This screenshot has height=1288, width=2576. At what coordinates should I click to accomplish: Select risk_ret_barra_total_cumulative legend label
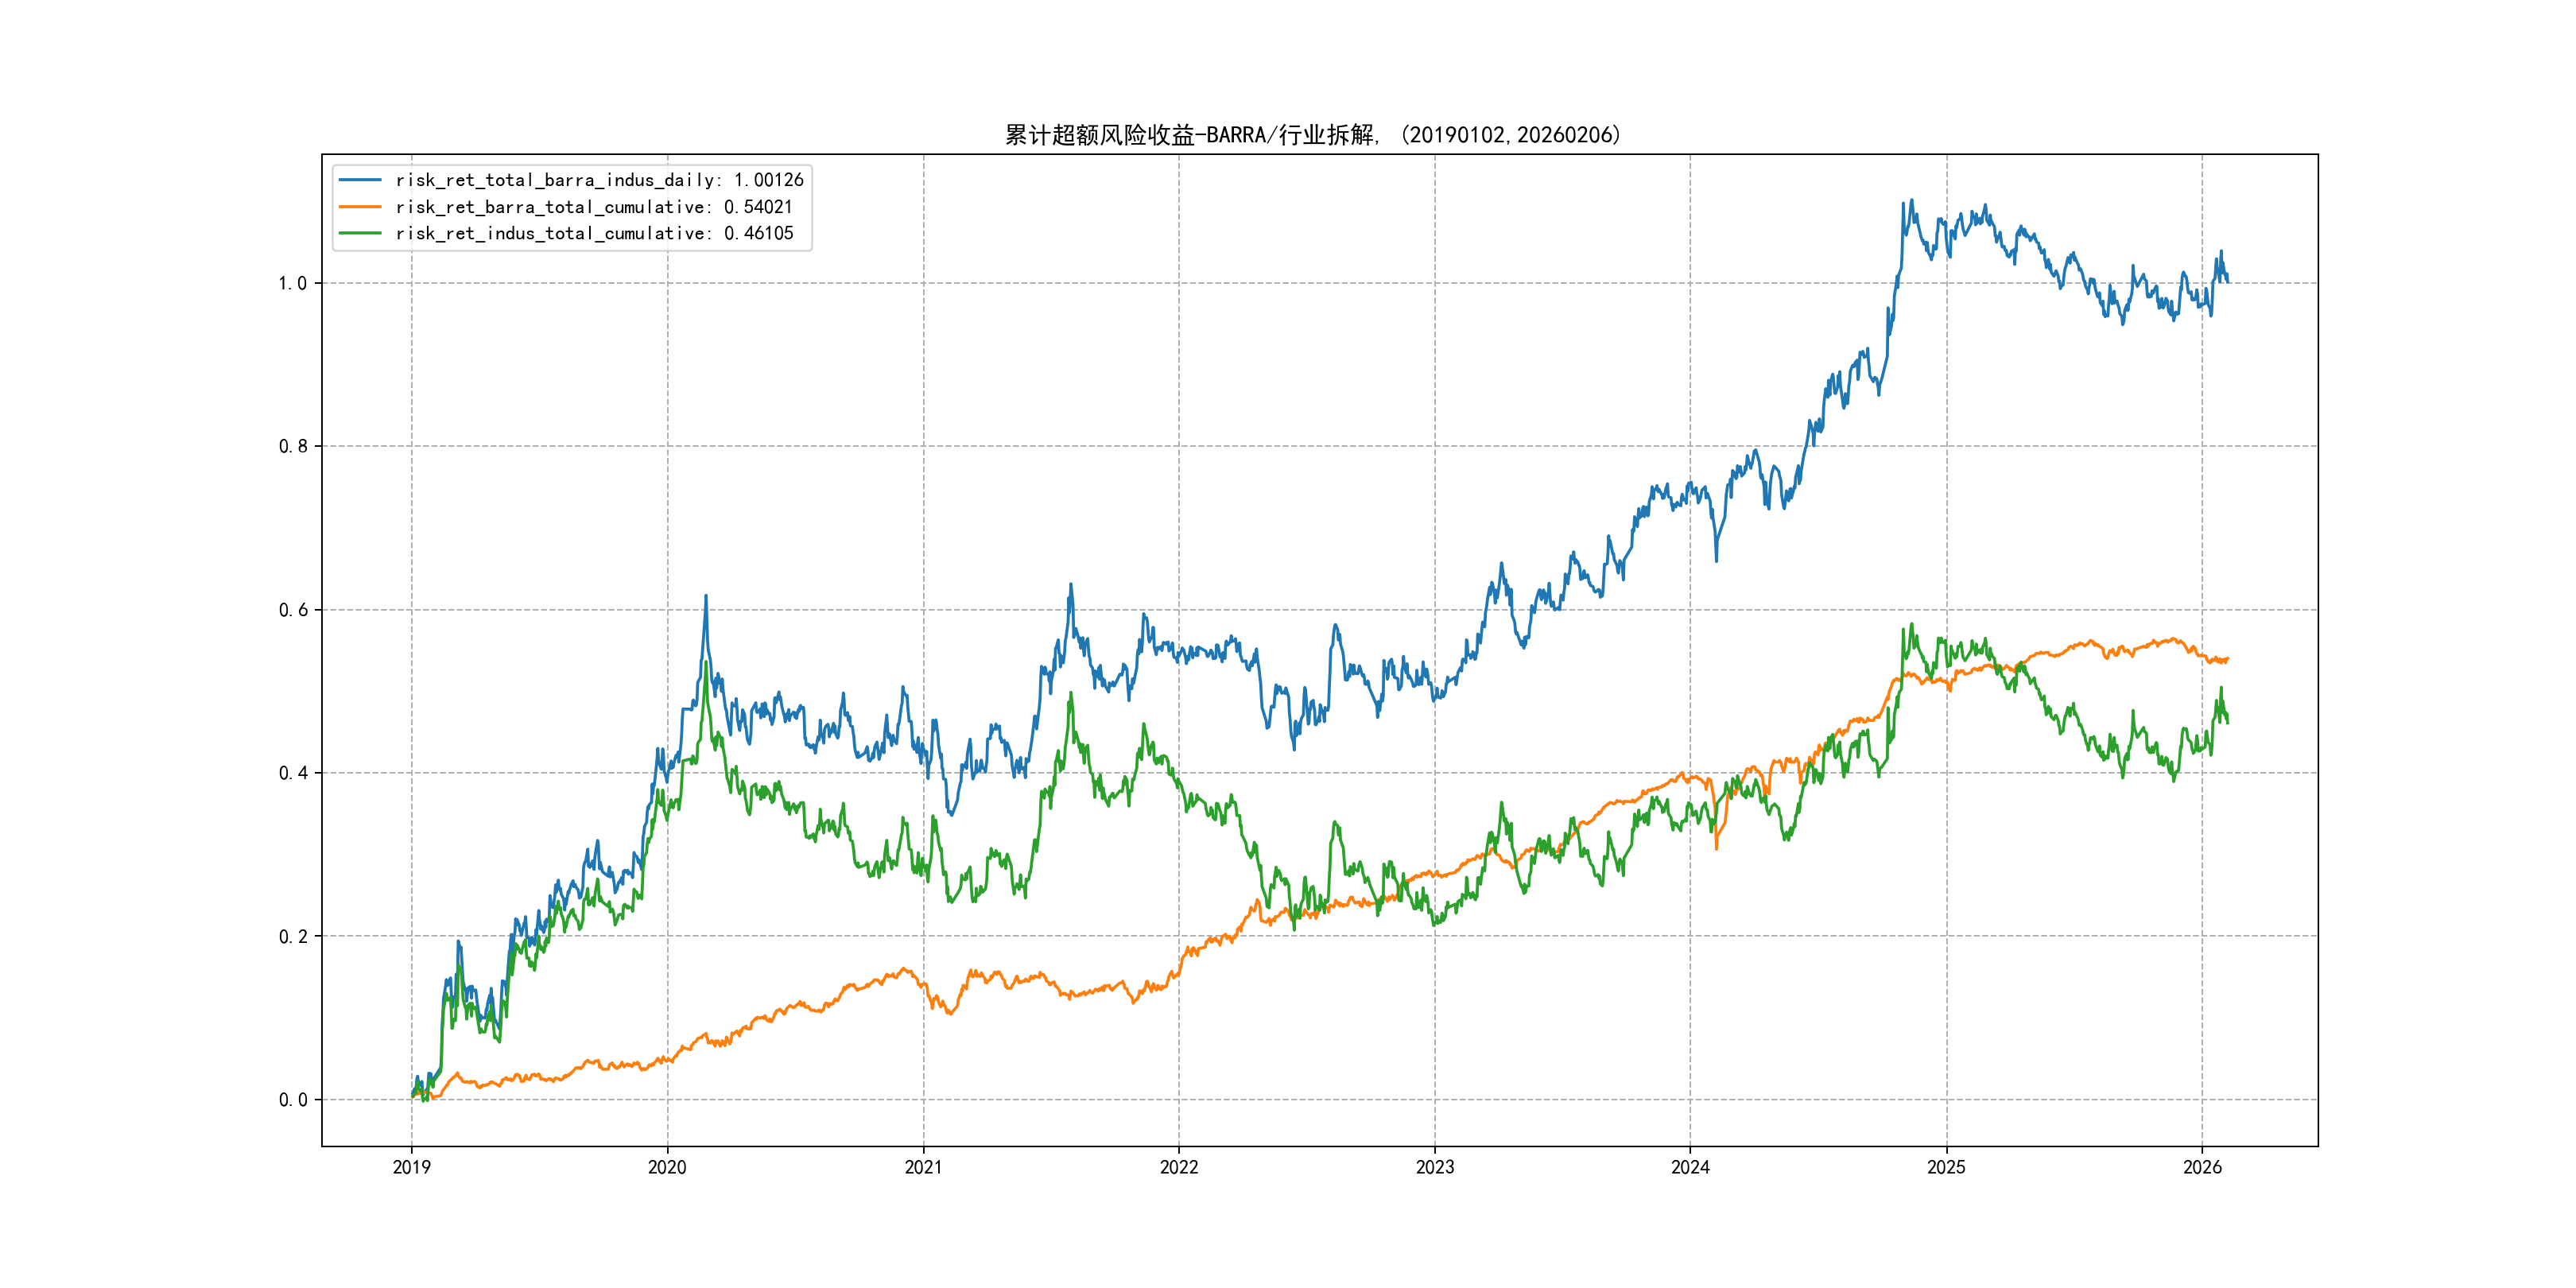pyautogui.click(x=594, y=207)
